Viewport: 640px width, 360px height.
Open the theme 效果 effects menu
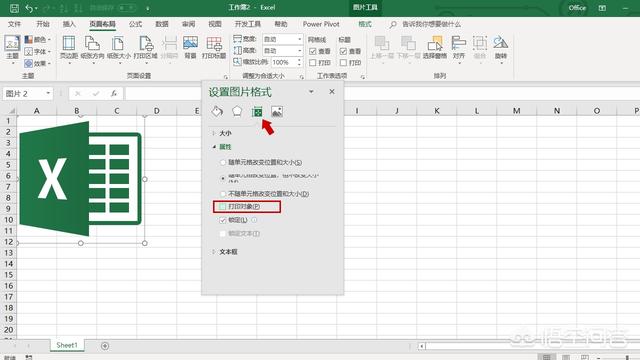point(37,63)
